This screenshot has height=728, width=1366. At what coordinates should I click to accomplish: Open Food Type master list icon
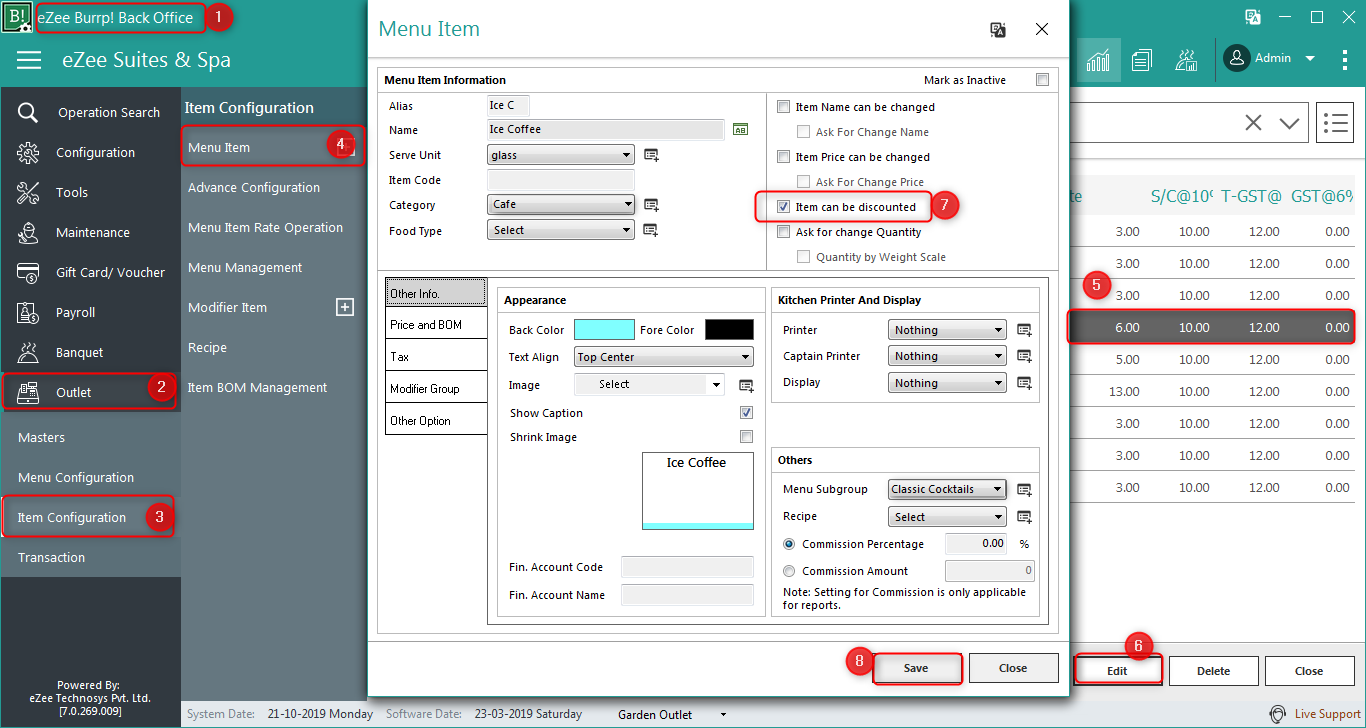coord(651,230)
